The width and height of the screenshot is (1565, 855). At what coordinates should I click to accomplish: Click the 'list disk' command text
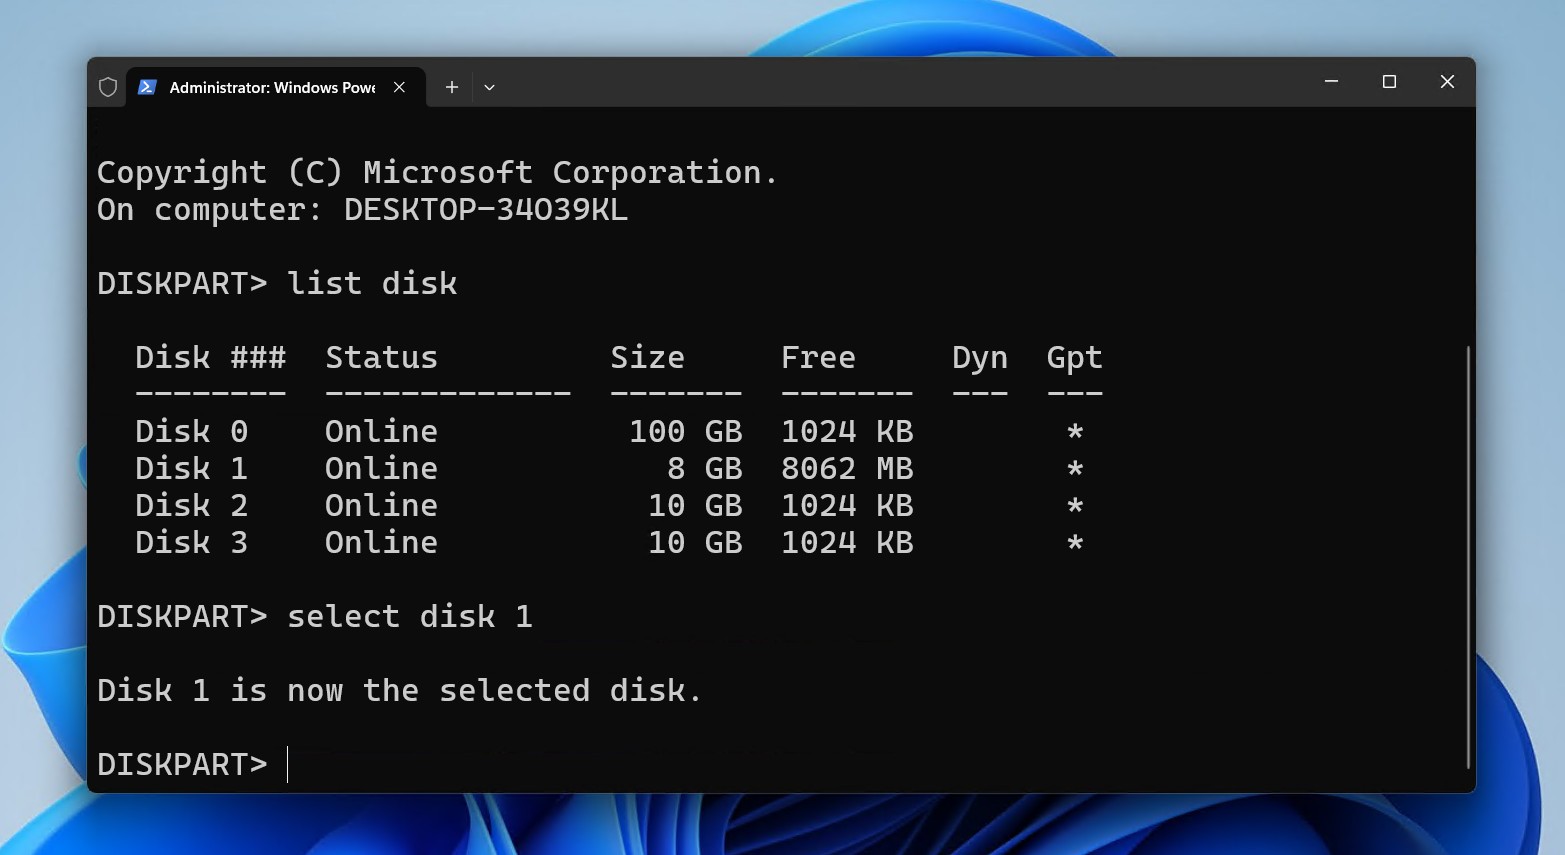372,283
